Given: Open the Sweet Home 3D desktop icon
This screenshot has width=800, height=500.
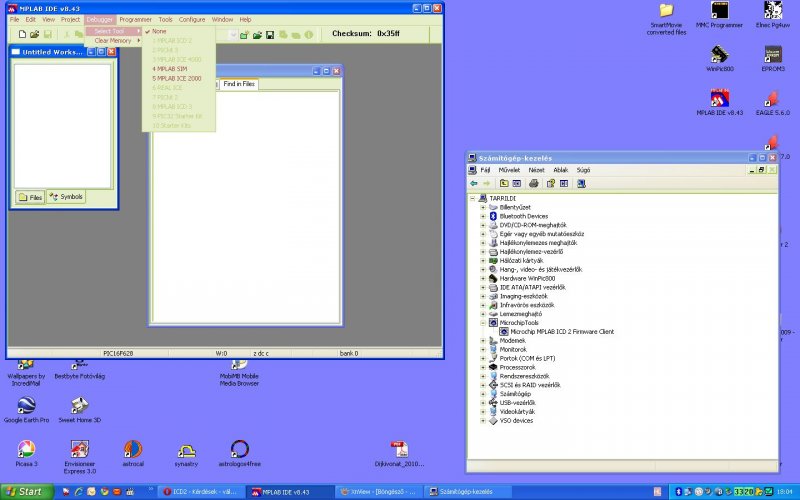Looking at the screenshot, I should click(80, 409).
